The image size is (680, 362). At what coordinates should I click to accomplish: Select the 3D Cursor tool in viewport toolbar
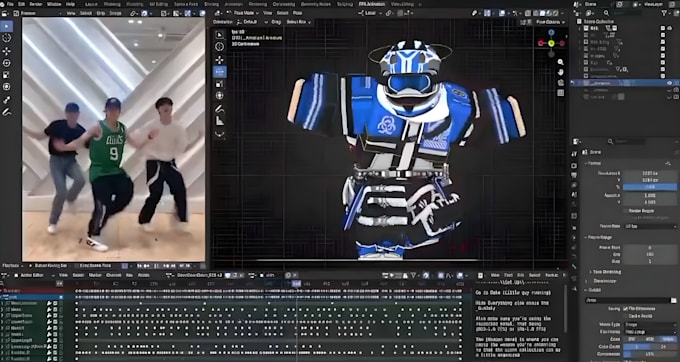[220, 46]
